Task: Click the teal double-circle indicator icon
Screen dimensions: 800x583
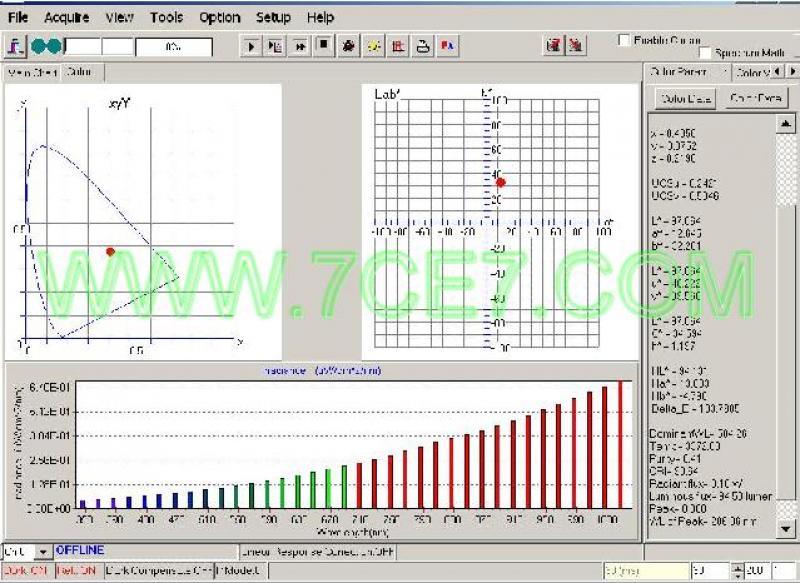Action: coord(46,46)
